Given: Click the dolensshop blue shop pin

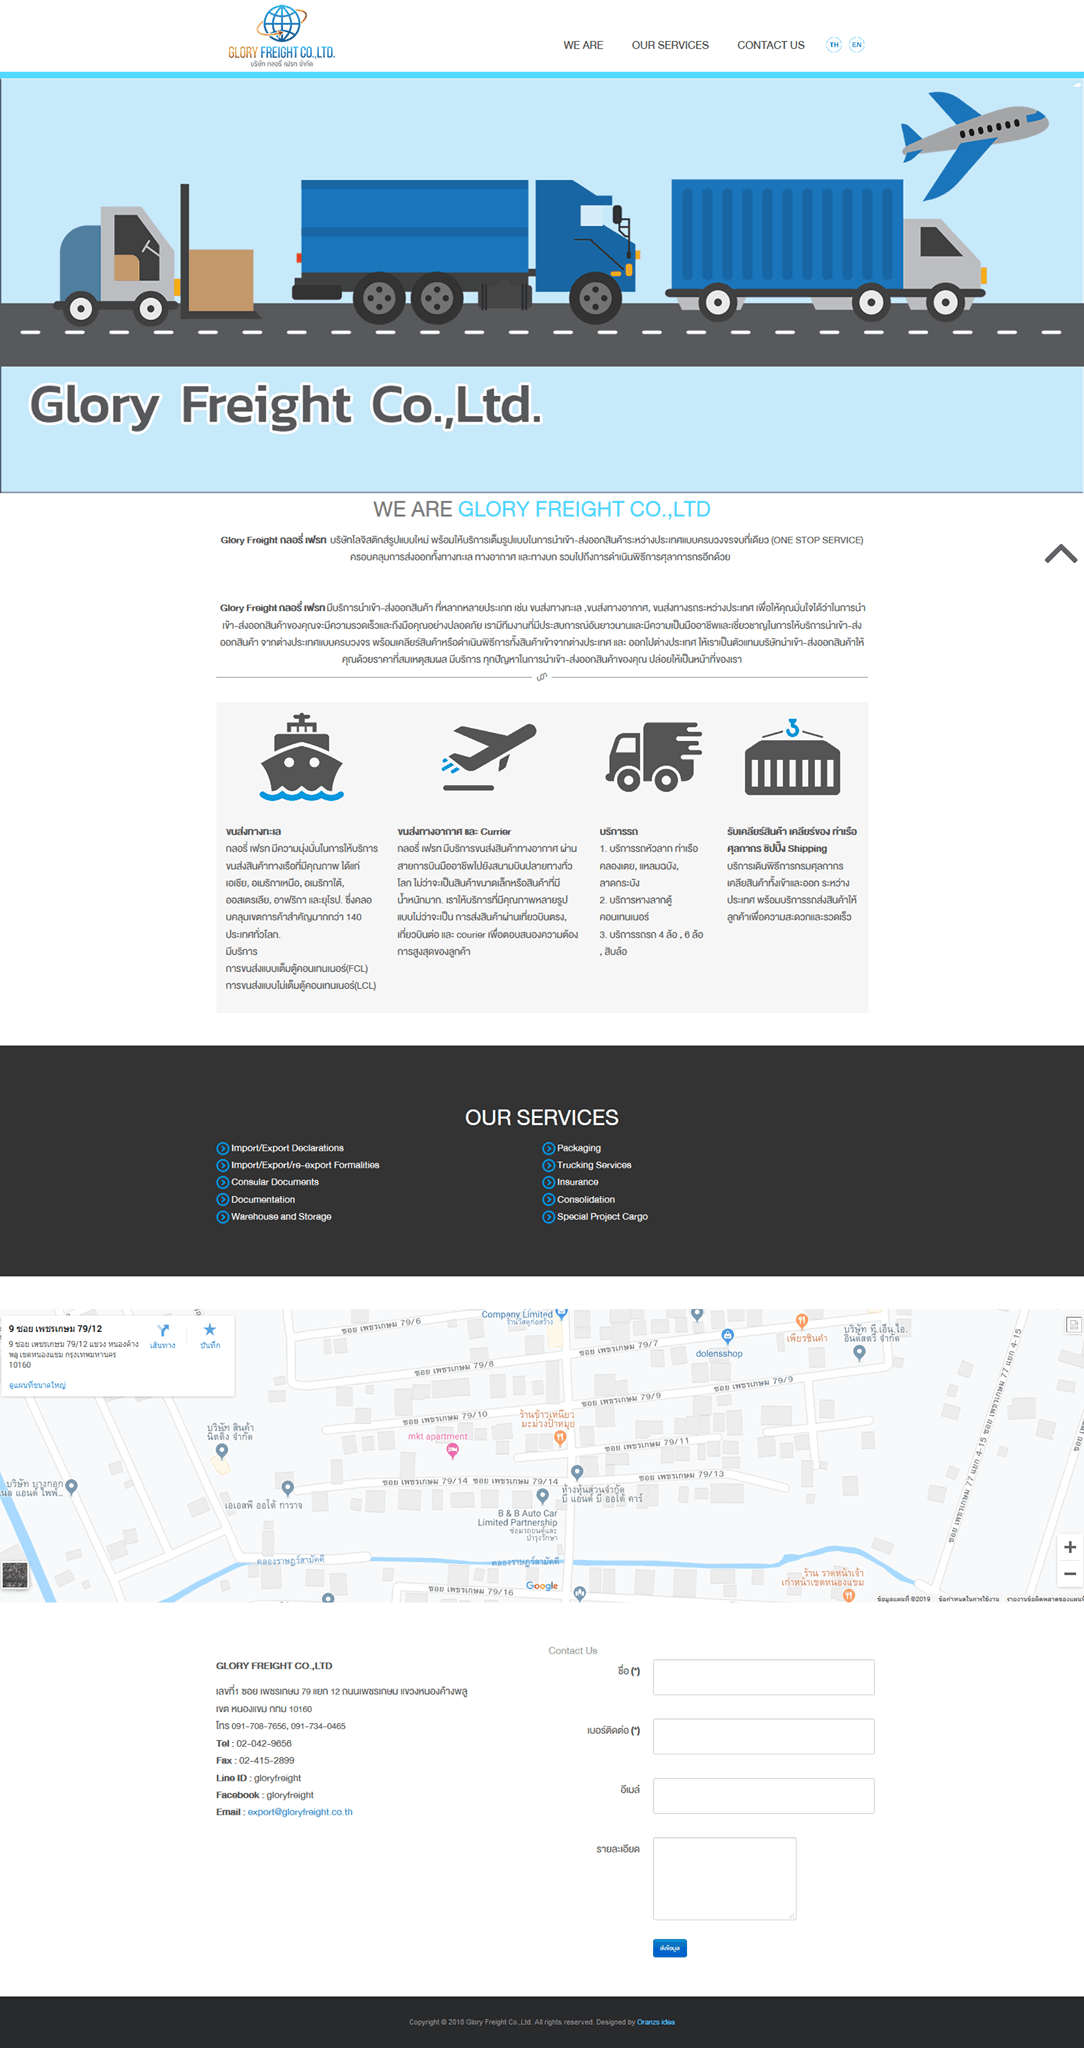Looking at the screenshot, I should (728, 1336).
